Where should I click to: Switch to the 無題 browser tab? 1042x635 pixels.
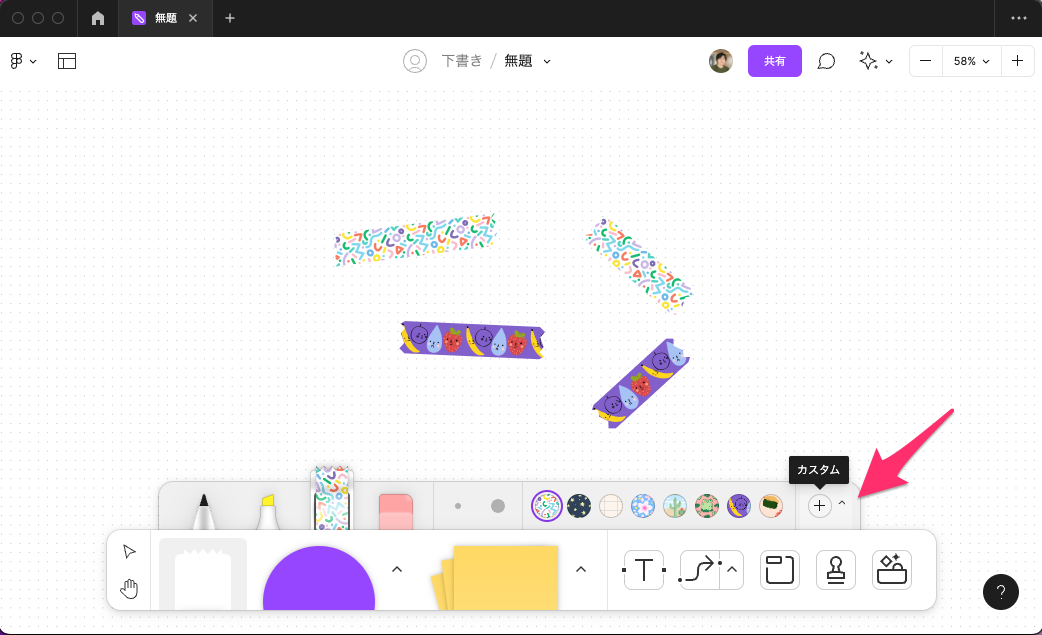(165, 18)
